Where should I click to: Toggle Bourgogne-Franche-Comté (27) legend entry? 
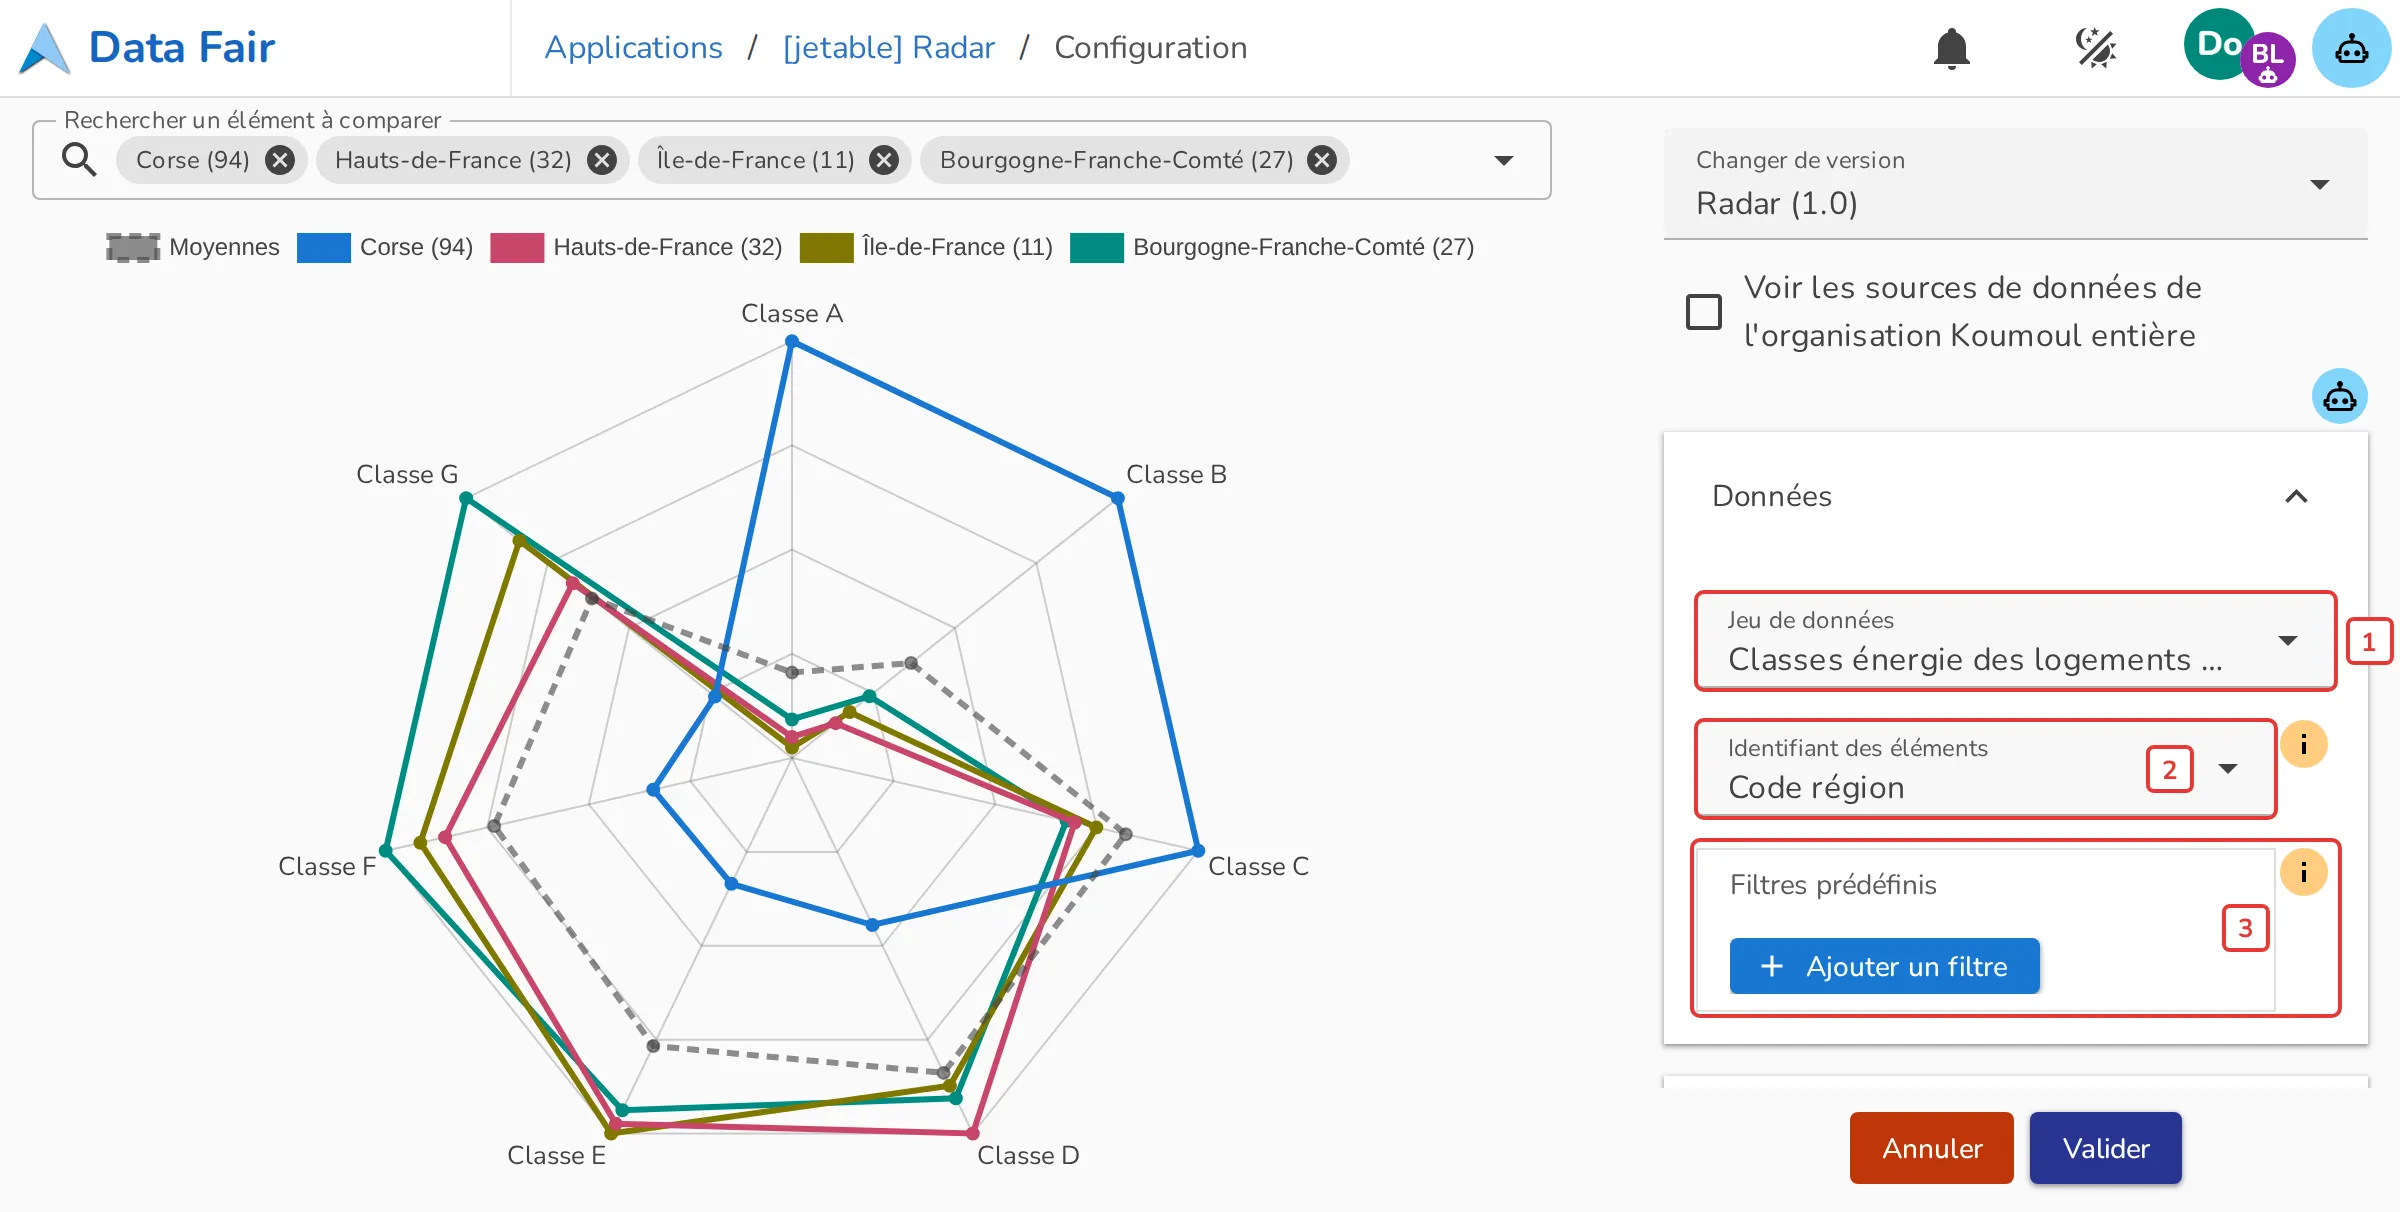1272,247
